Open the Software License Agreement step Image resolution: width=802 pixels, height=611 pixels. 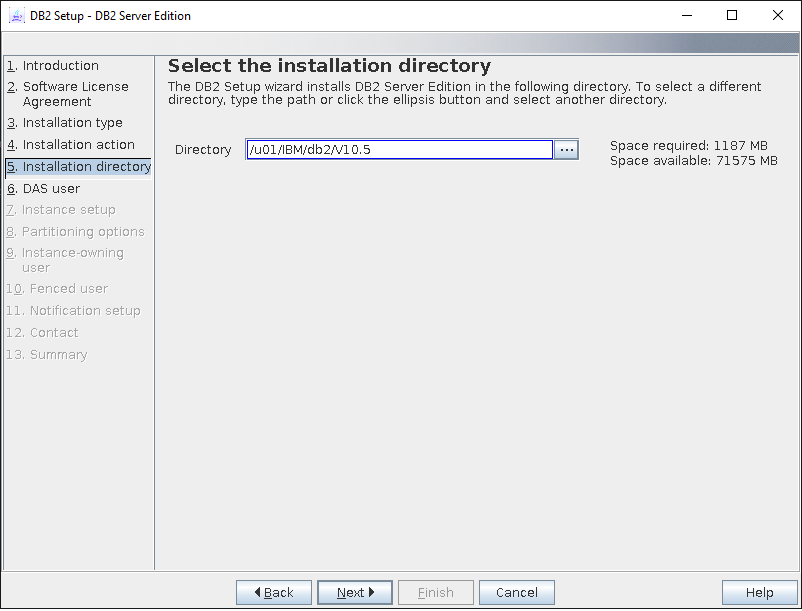[75, 94]
